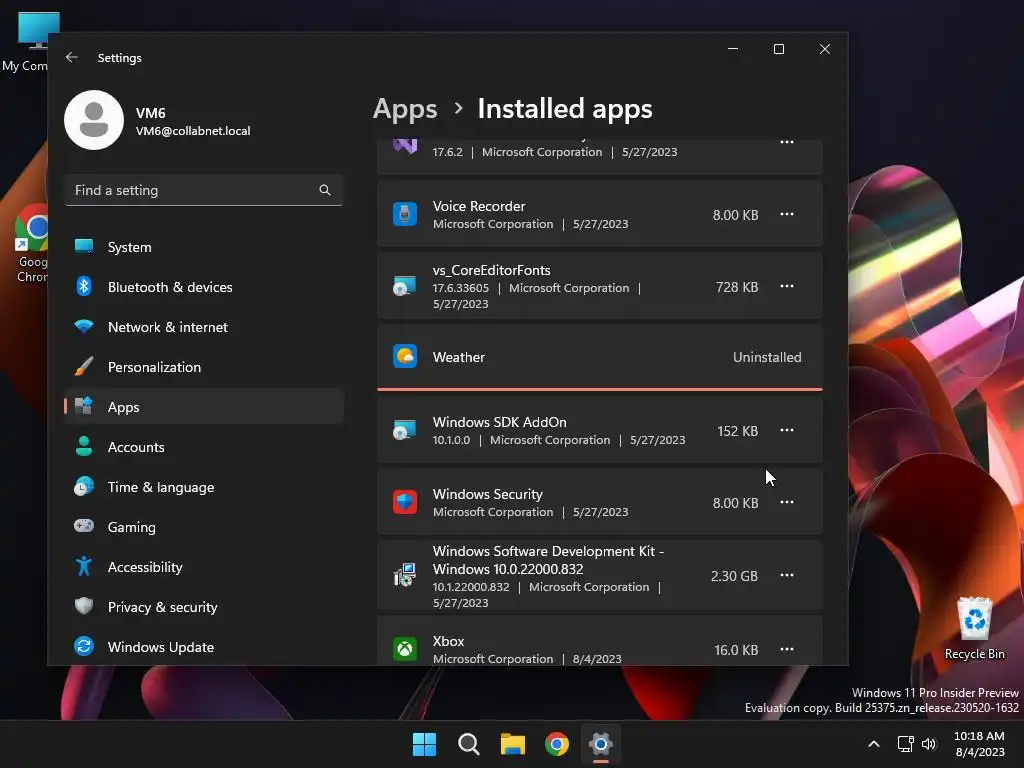Click the Voice Recorder 8.00 KB size
This screenshot has width=1024, height=768.
point(735,215)
